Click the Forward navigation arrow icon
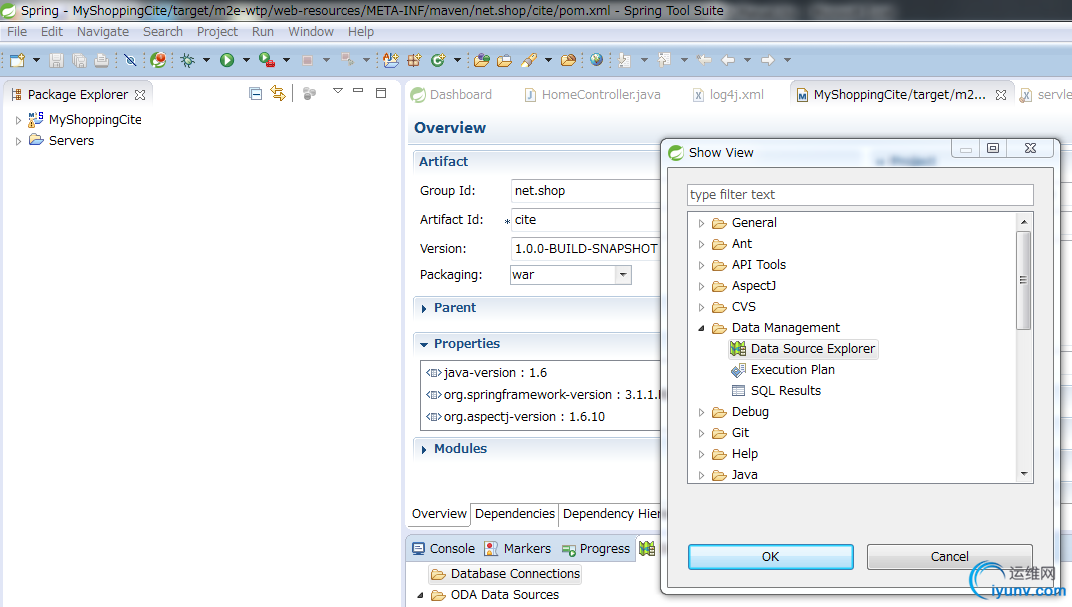The height and width of the screenshot is (607, 1072). point(768,60)
